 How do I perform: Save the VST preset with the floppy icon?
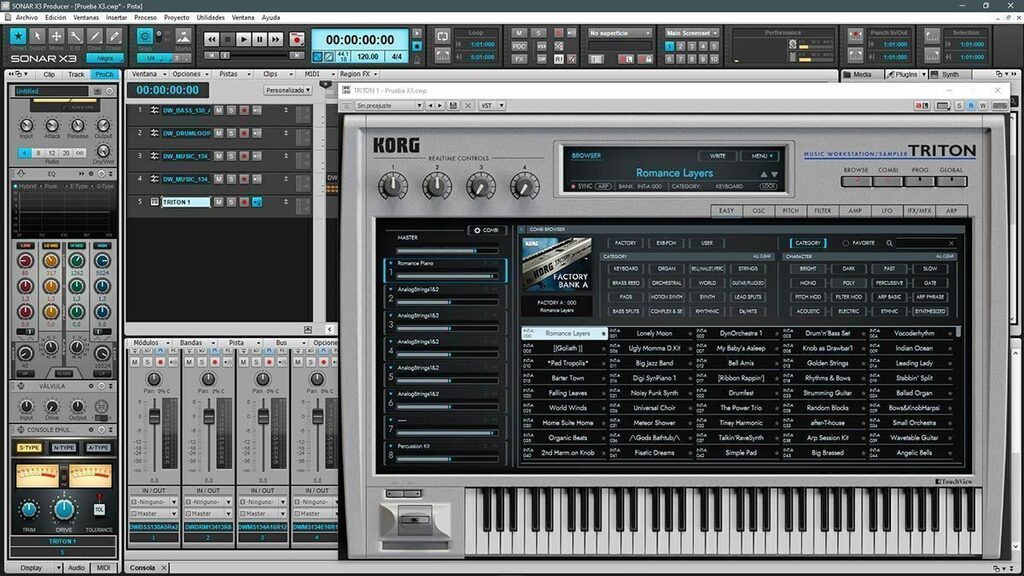coord(453,106)
